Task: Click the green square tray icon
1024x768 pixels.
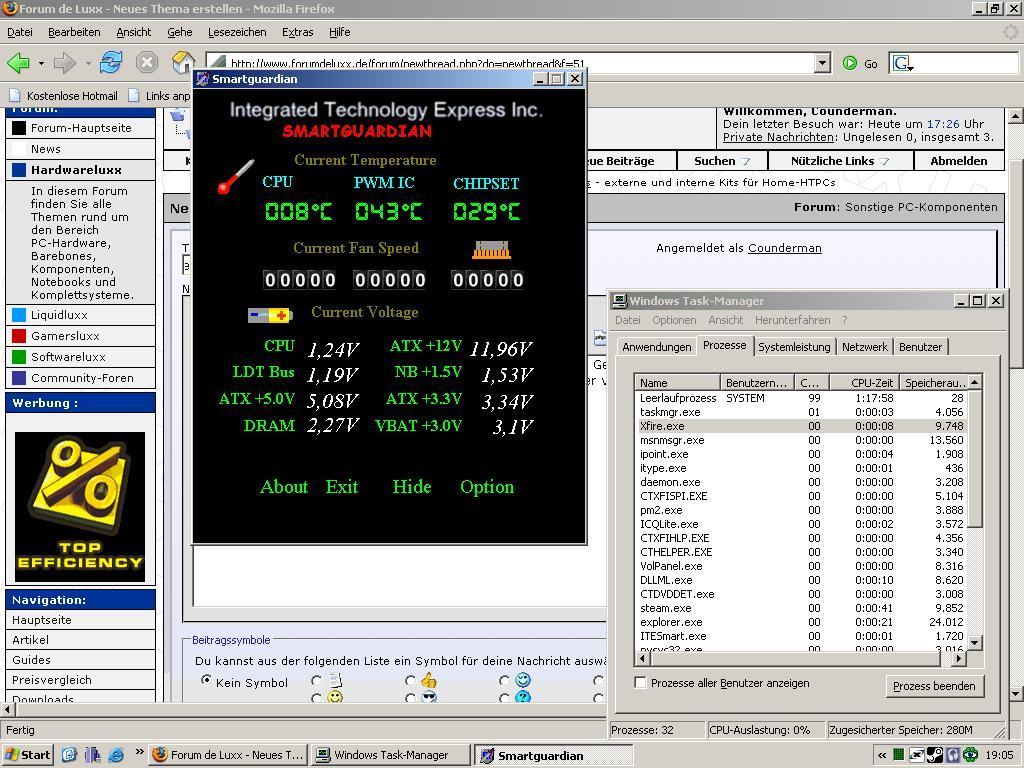Action: (899, 755)
